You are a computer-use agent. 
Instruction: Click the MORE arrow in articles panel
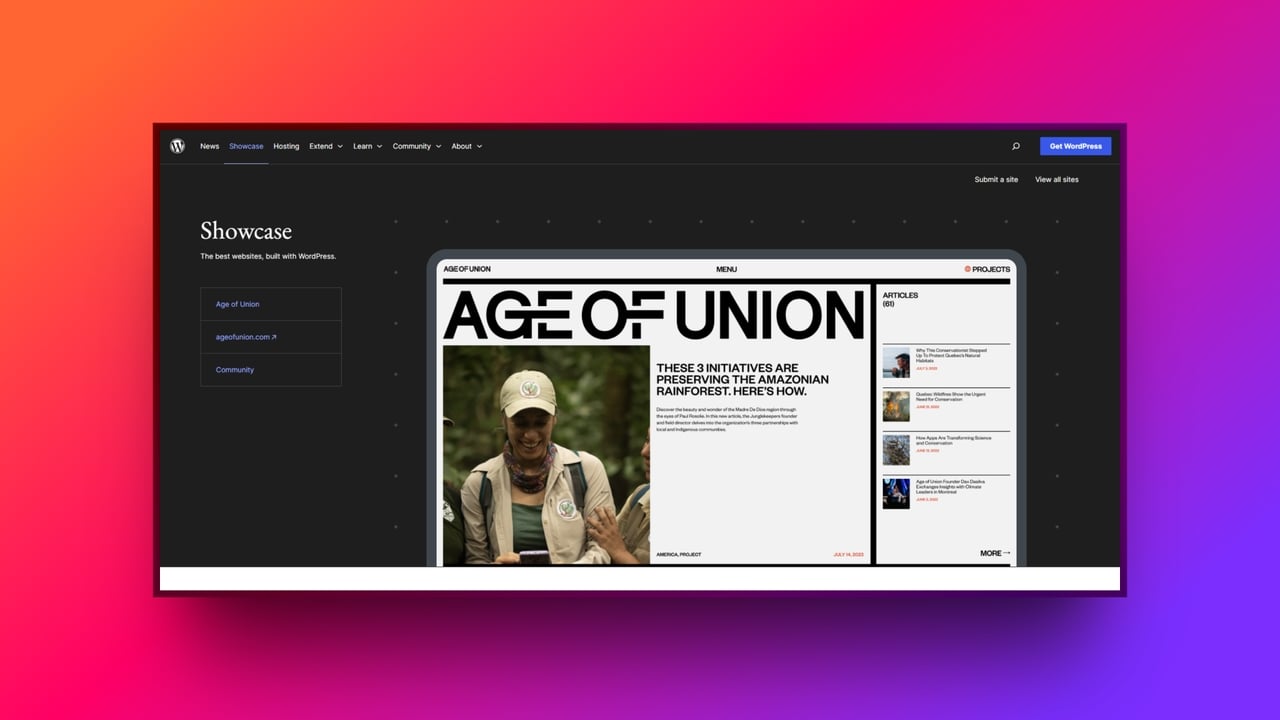995,553
